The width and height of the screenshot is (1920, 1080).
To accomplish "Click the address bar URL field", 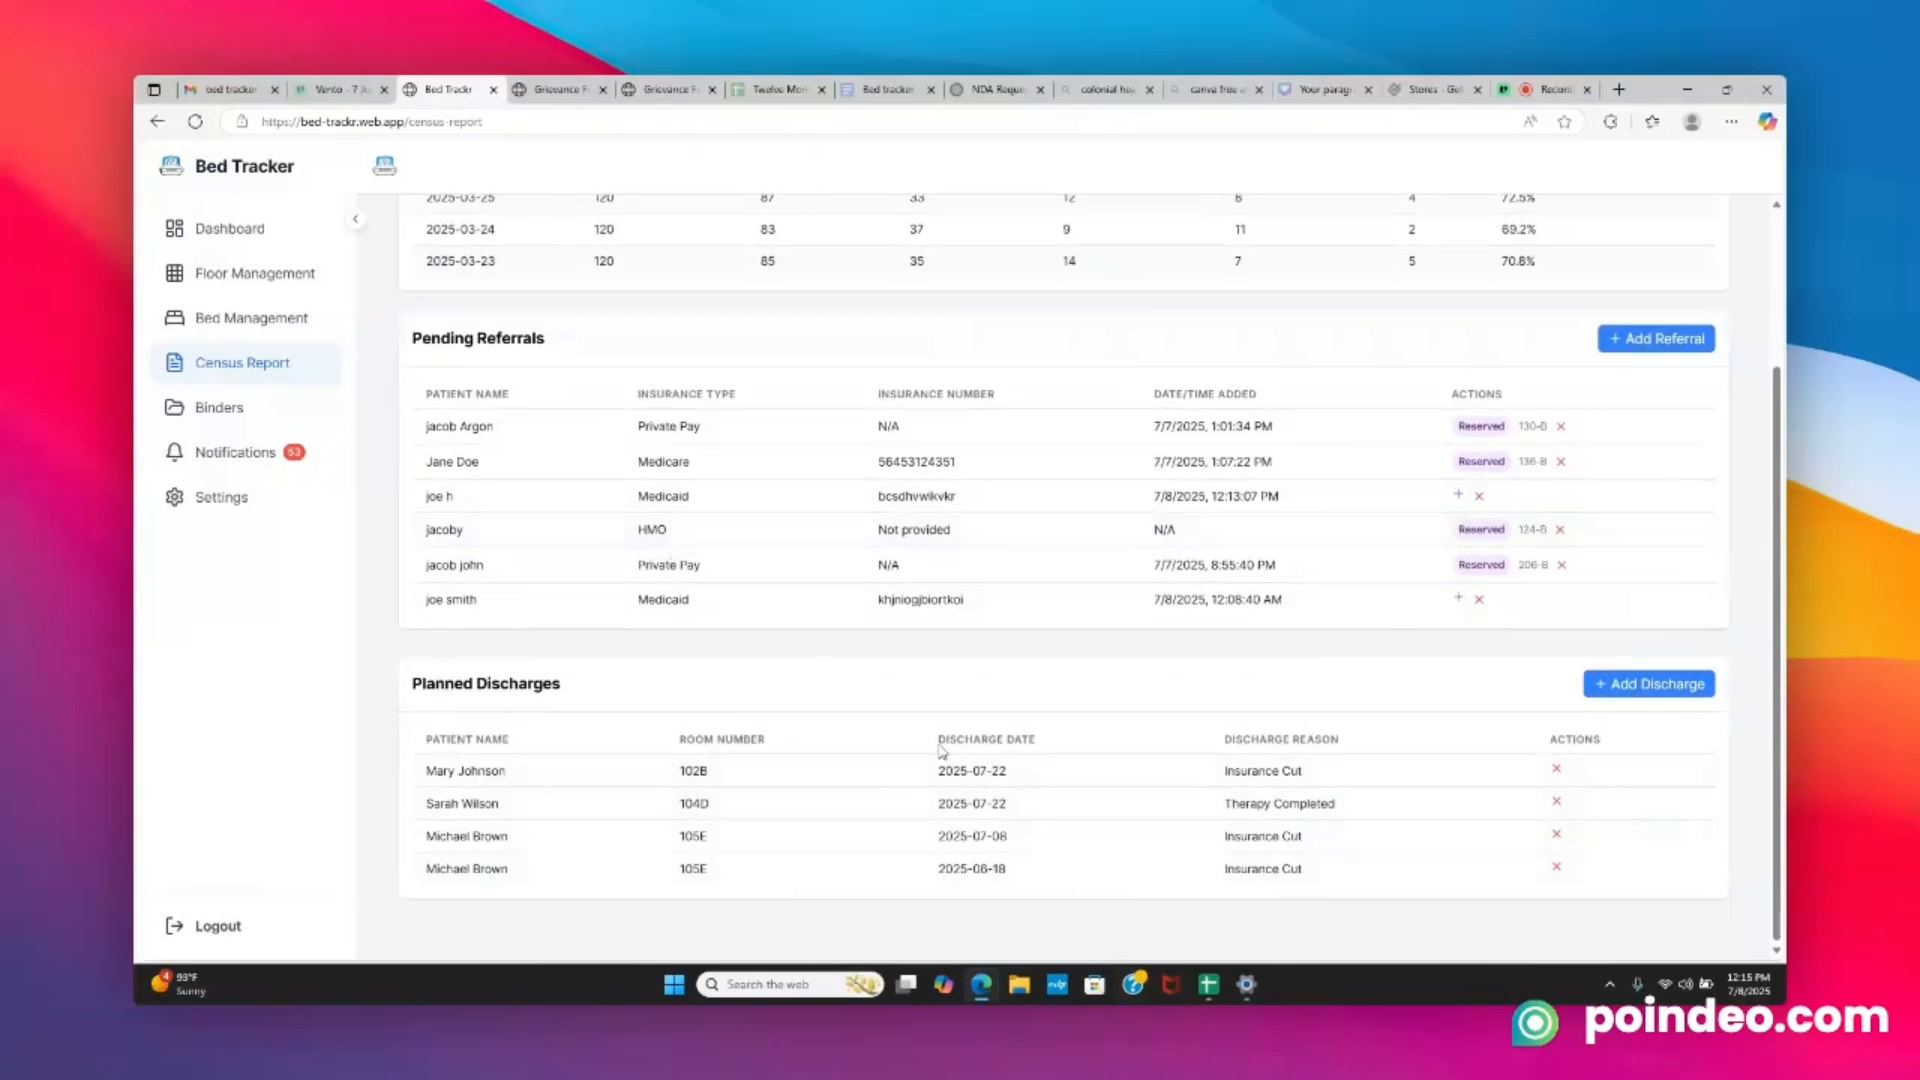I will pyautogui.click(x=370, y=121).
